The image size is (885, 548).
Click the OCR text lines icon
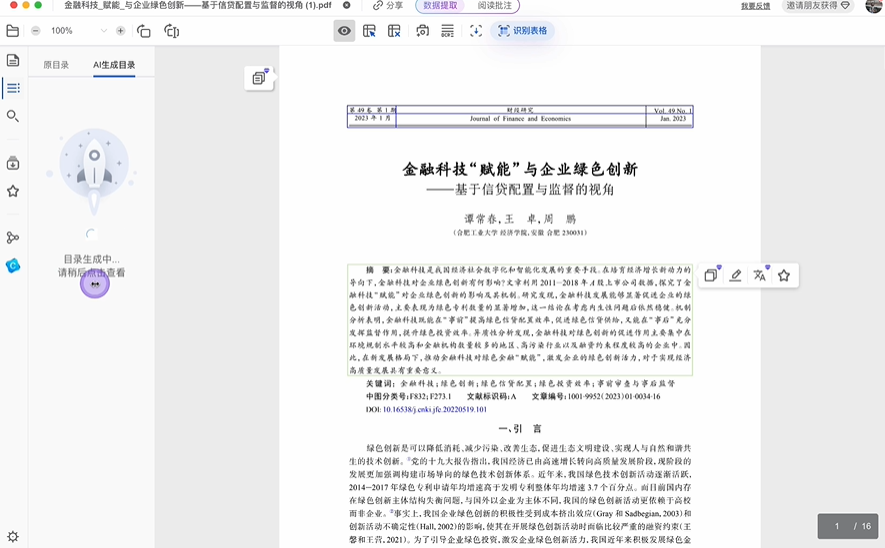point(447,31)
